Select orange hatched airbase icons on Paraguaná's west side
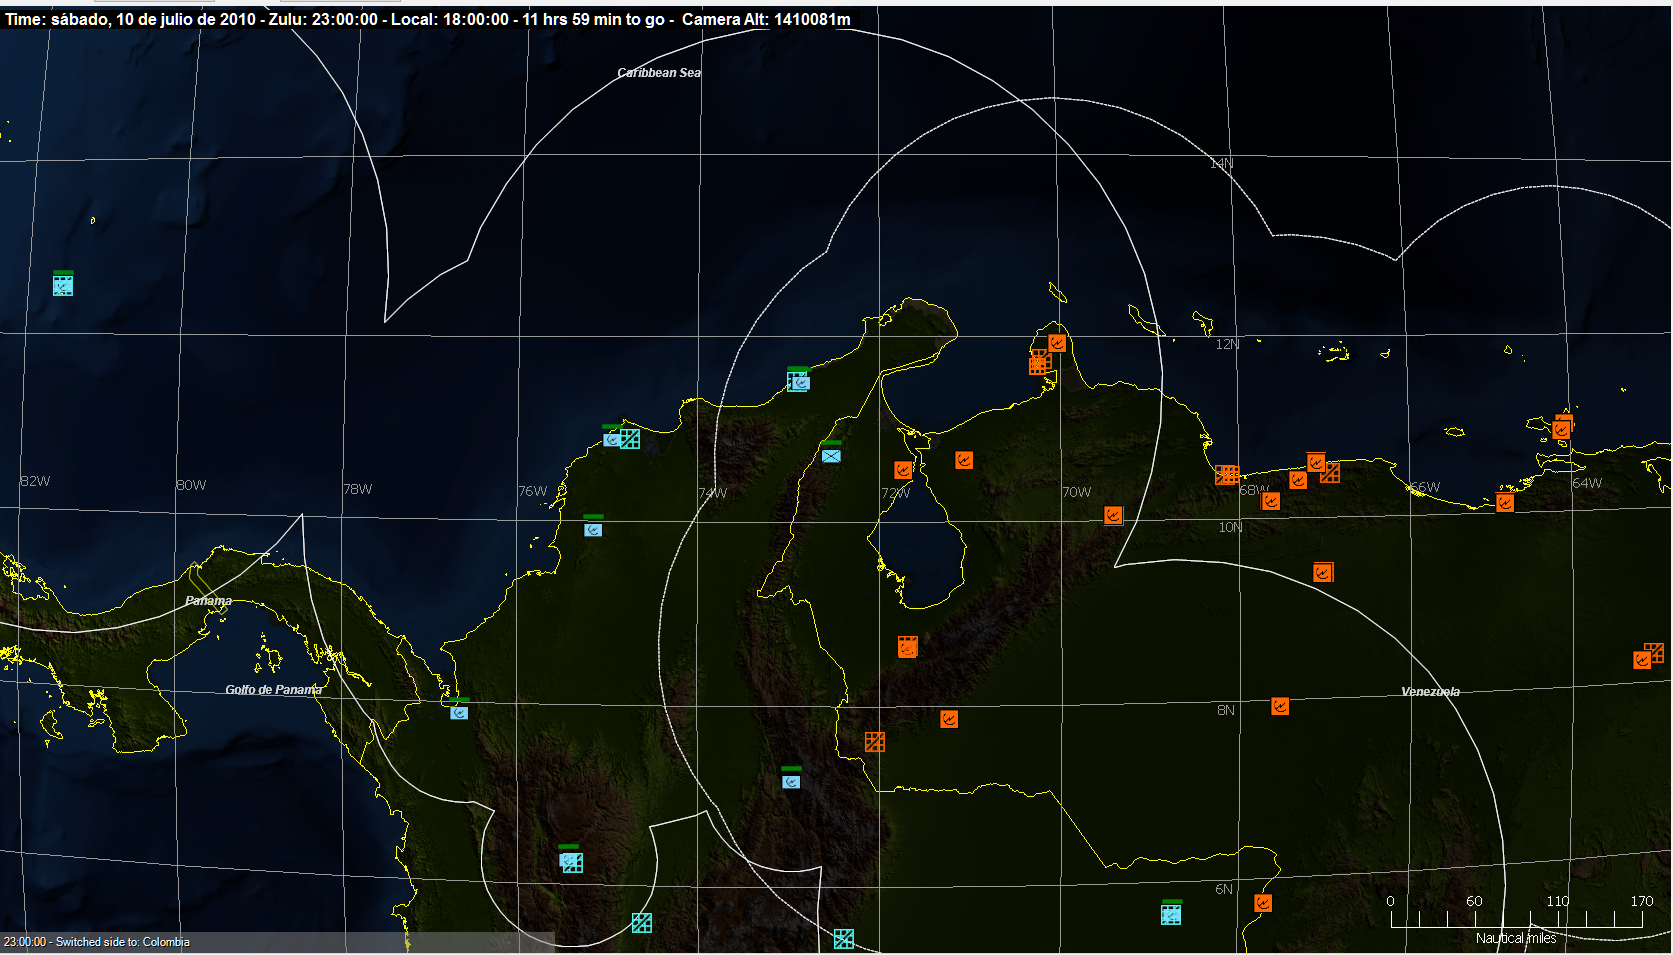 (1040, 363)
